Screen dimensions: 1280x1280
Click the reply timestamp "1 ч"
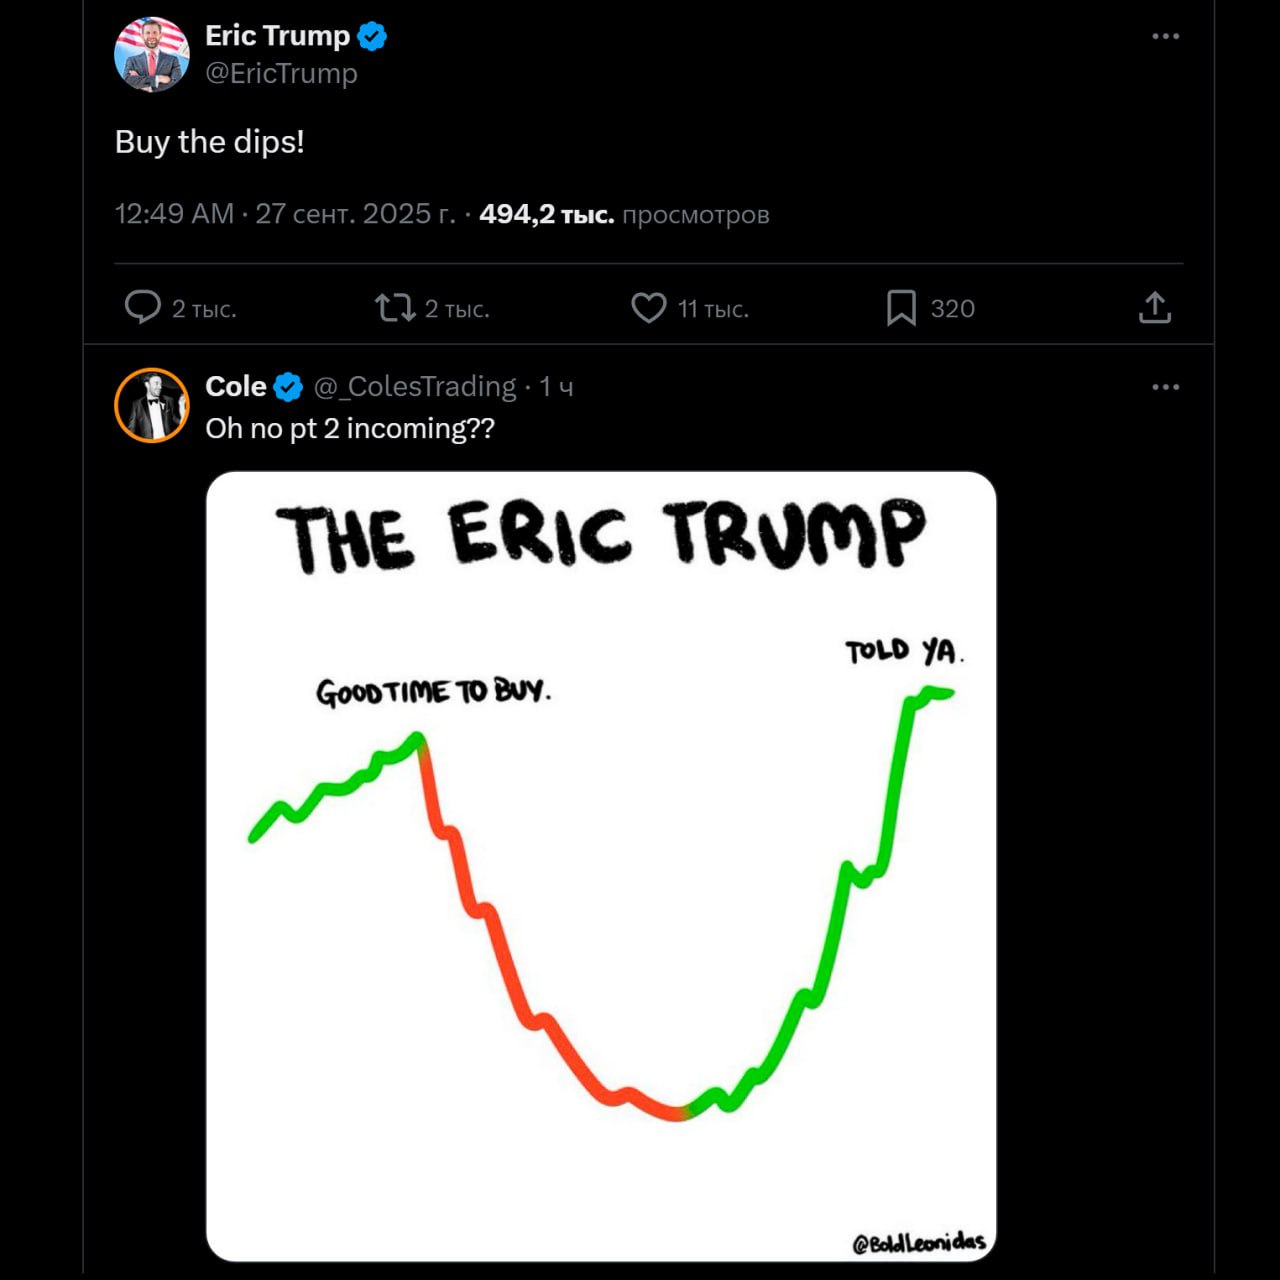click(556, 387)
